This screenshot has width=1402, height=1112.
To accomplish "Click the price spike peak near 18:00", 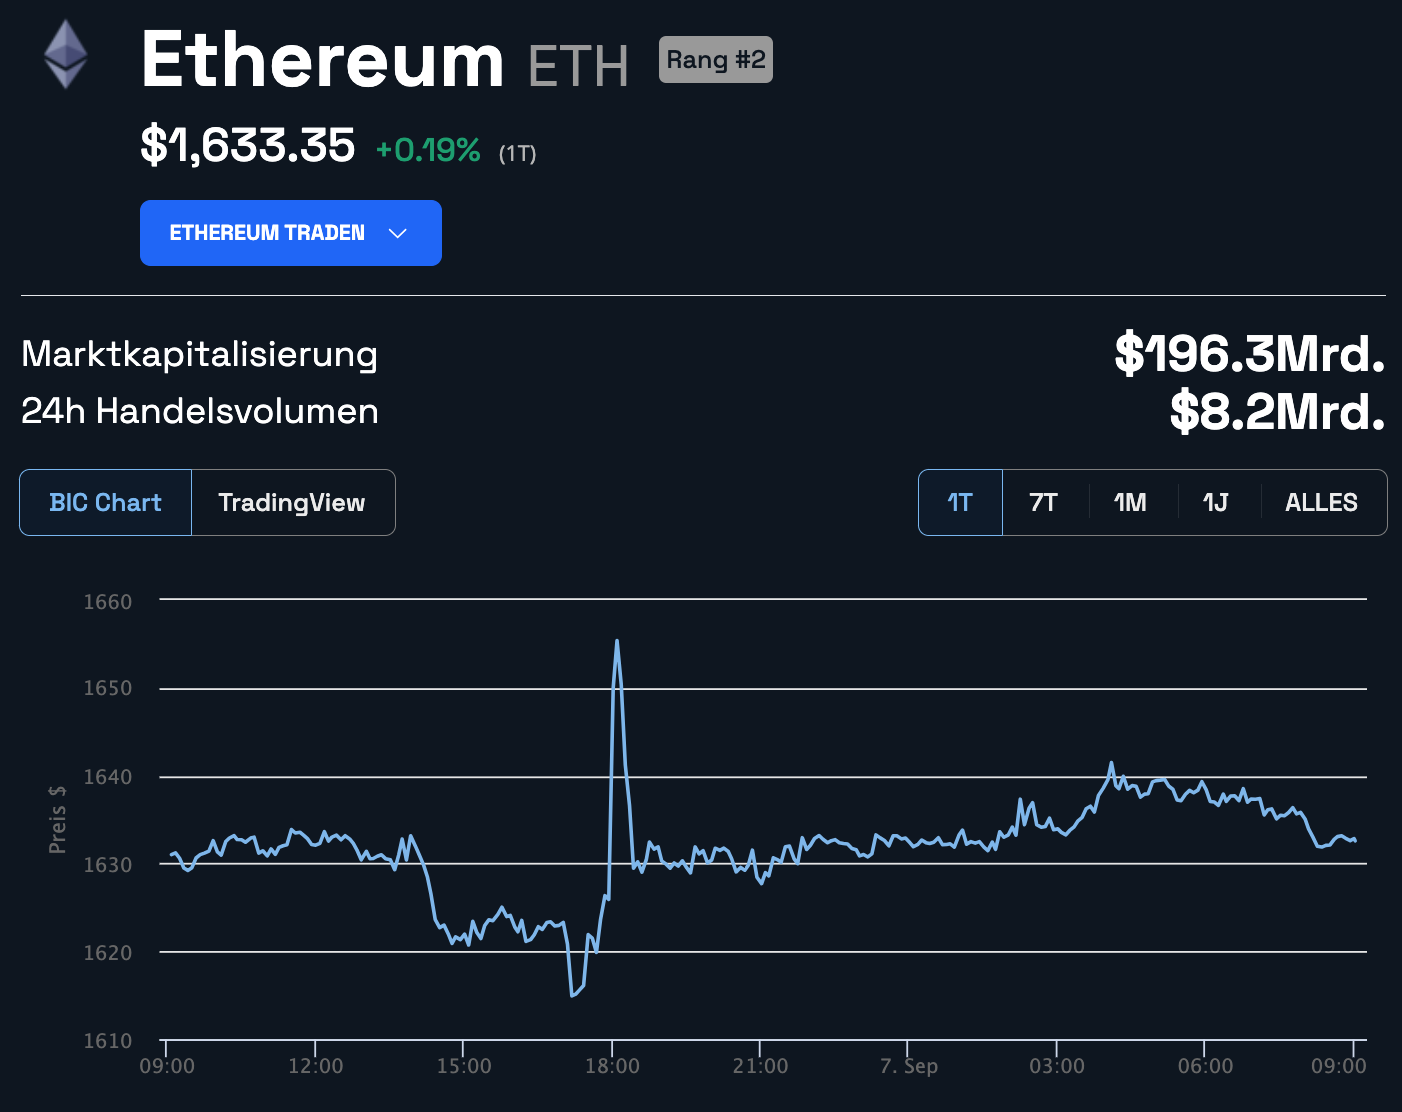I will (x=617, y=641).
